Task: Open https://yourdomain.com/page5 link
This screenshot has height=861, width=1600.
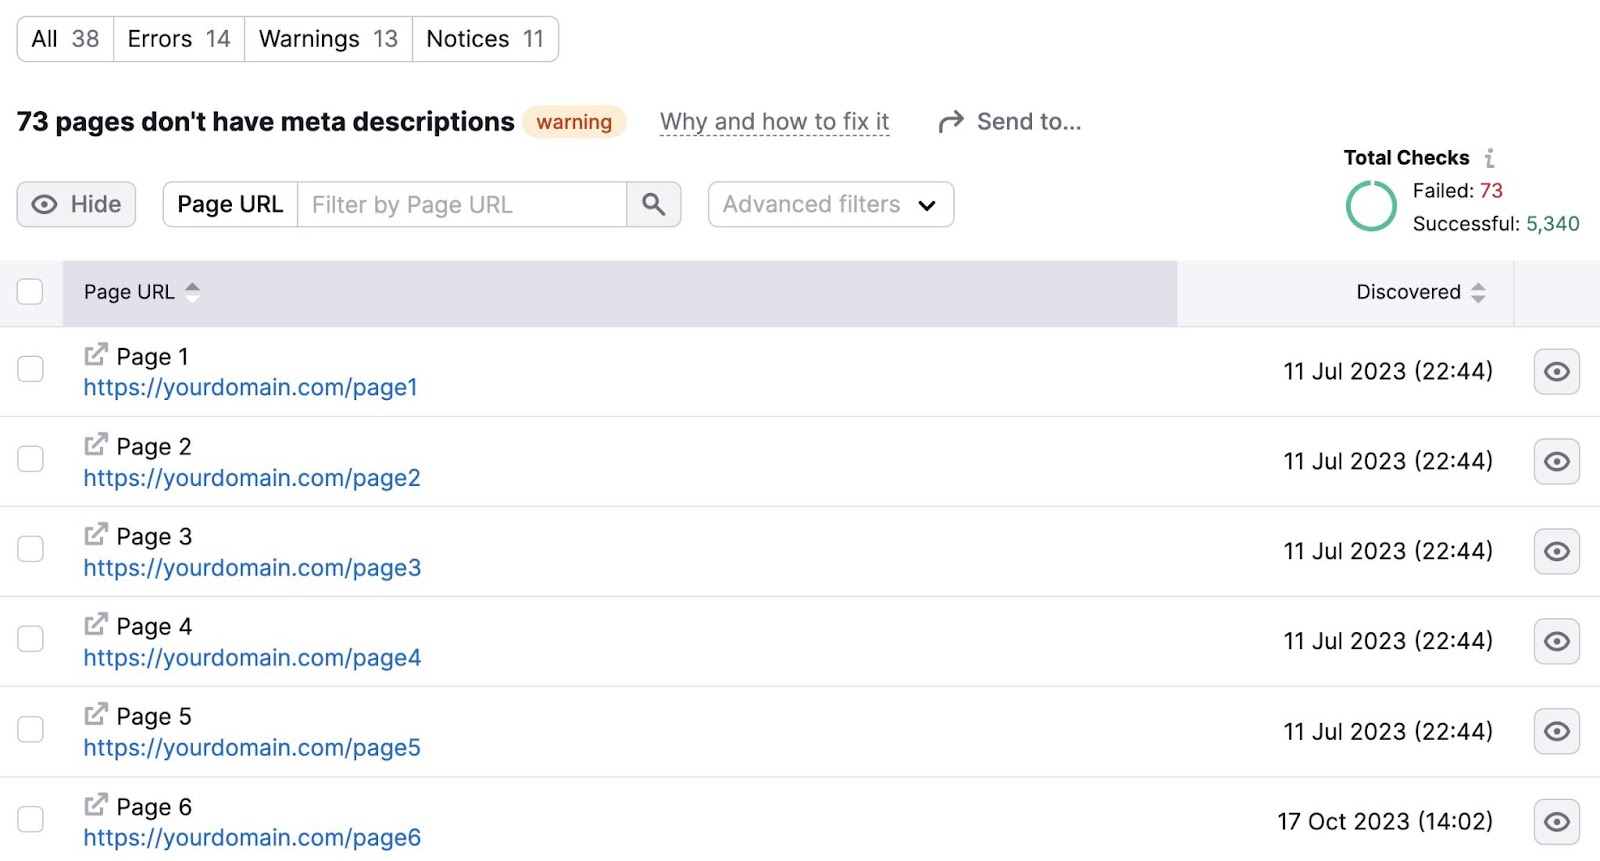Action: pyautogui.click(x=252, y=748)
